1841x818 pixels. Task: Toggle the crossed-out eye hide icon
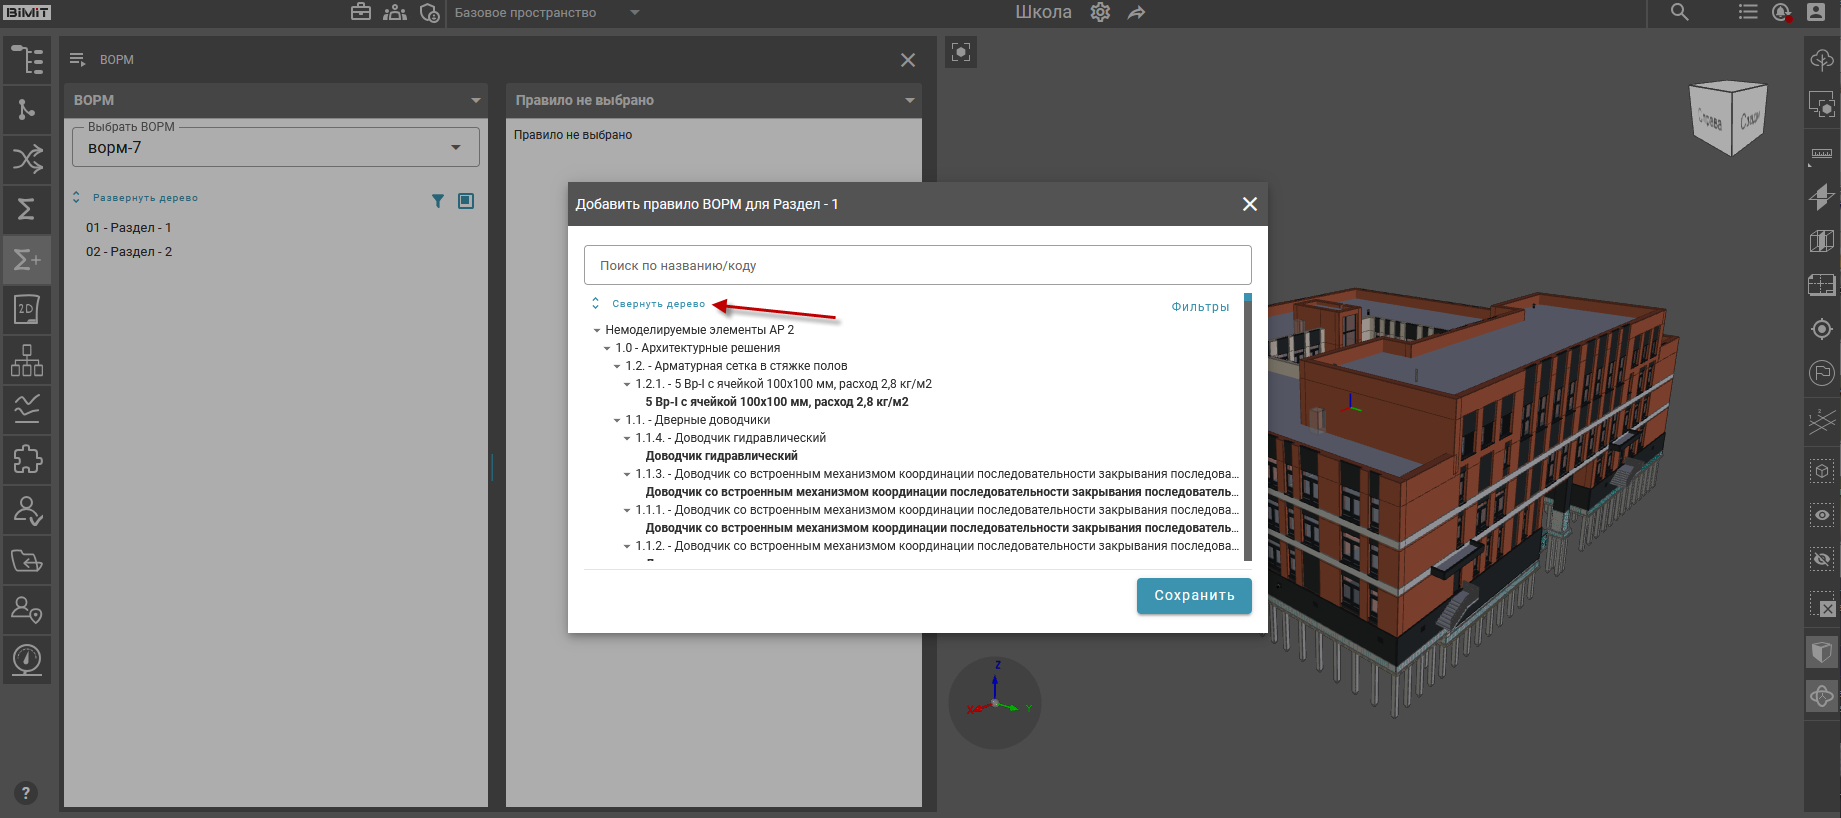(1822, 559)
